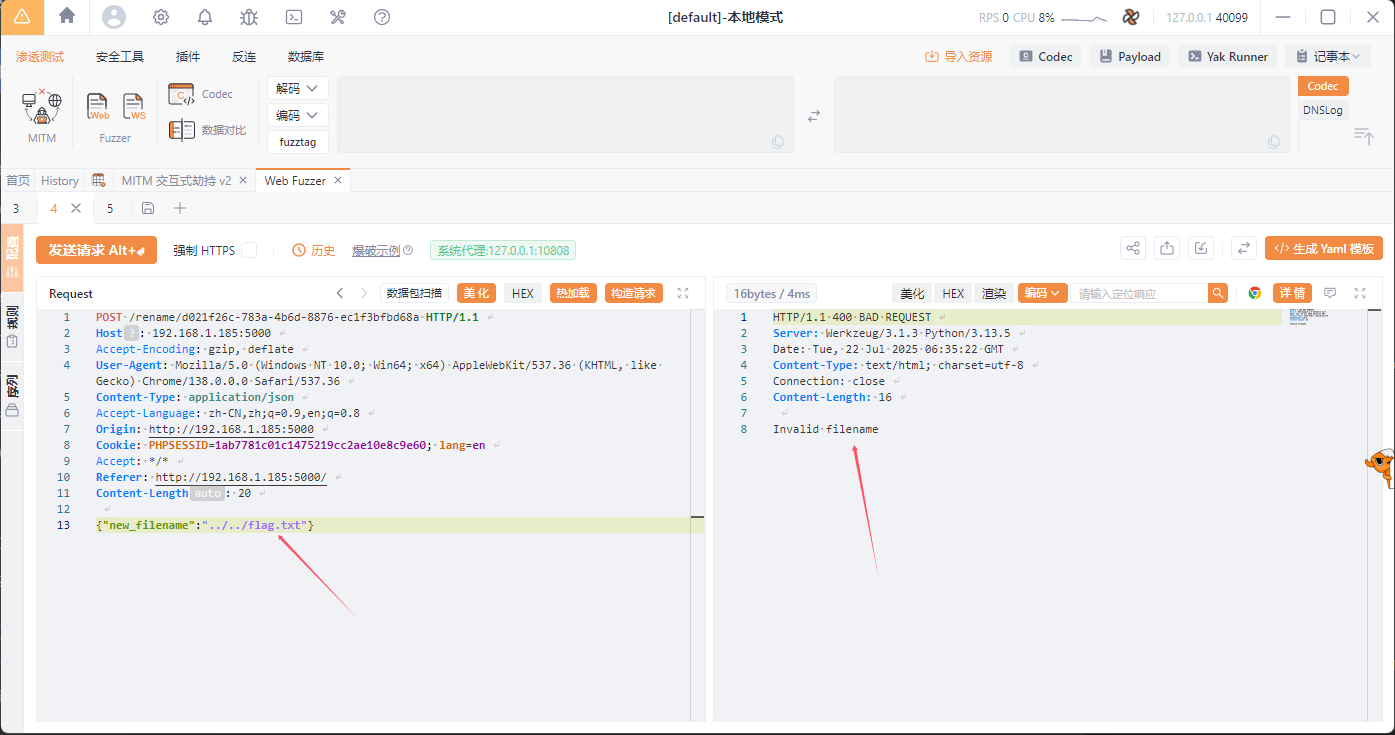Image resolution: width=1395 pixels, height=735 pixels.
Task: Click the 发送请求 send button
Action: pyautogui.click(x=96, y=250)
